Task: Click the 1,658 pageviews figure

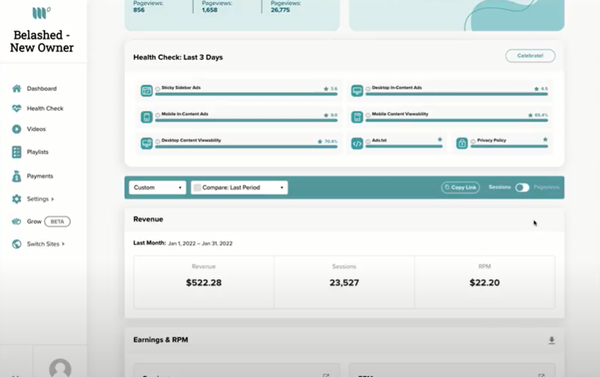Action: [210, 10]
